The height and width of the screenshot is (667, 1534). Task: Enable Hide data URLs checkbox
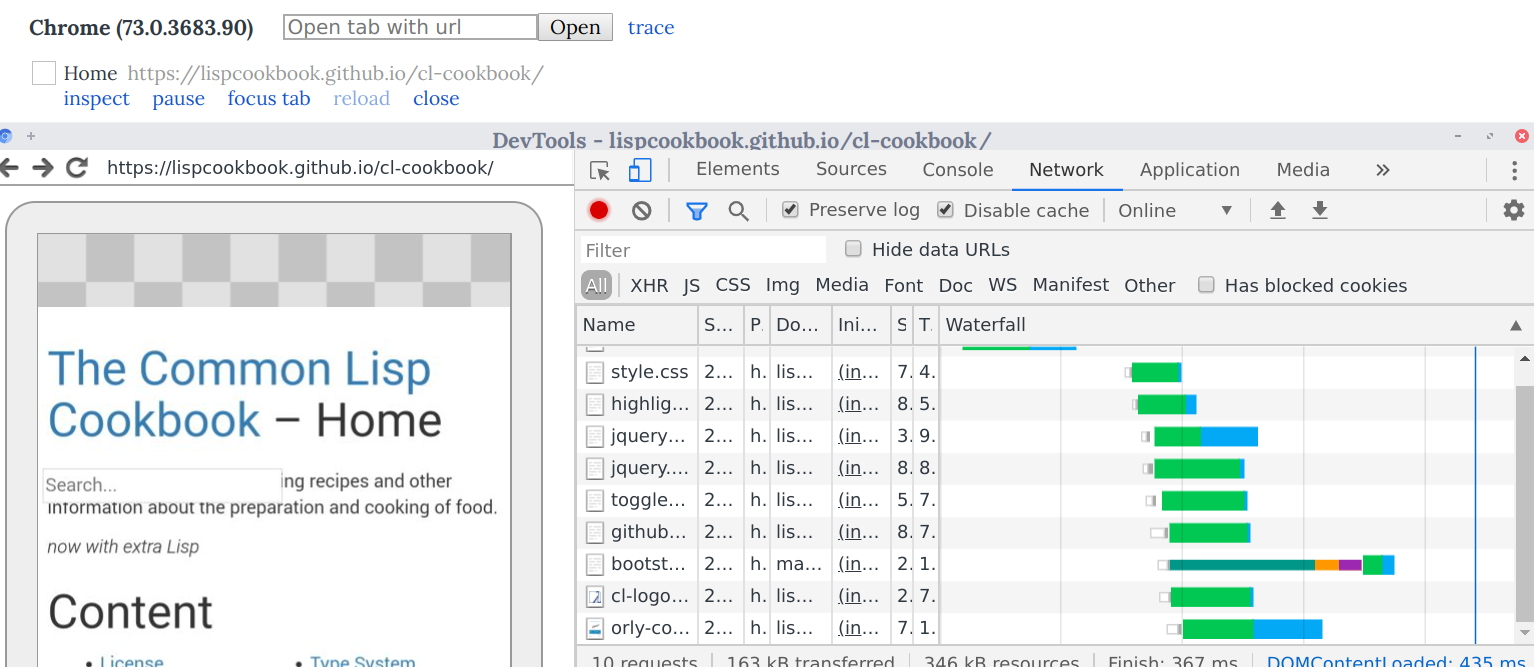coord(853,249)
